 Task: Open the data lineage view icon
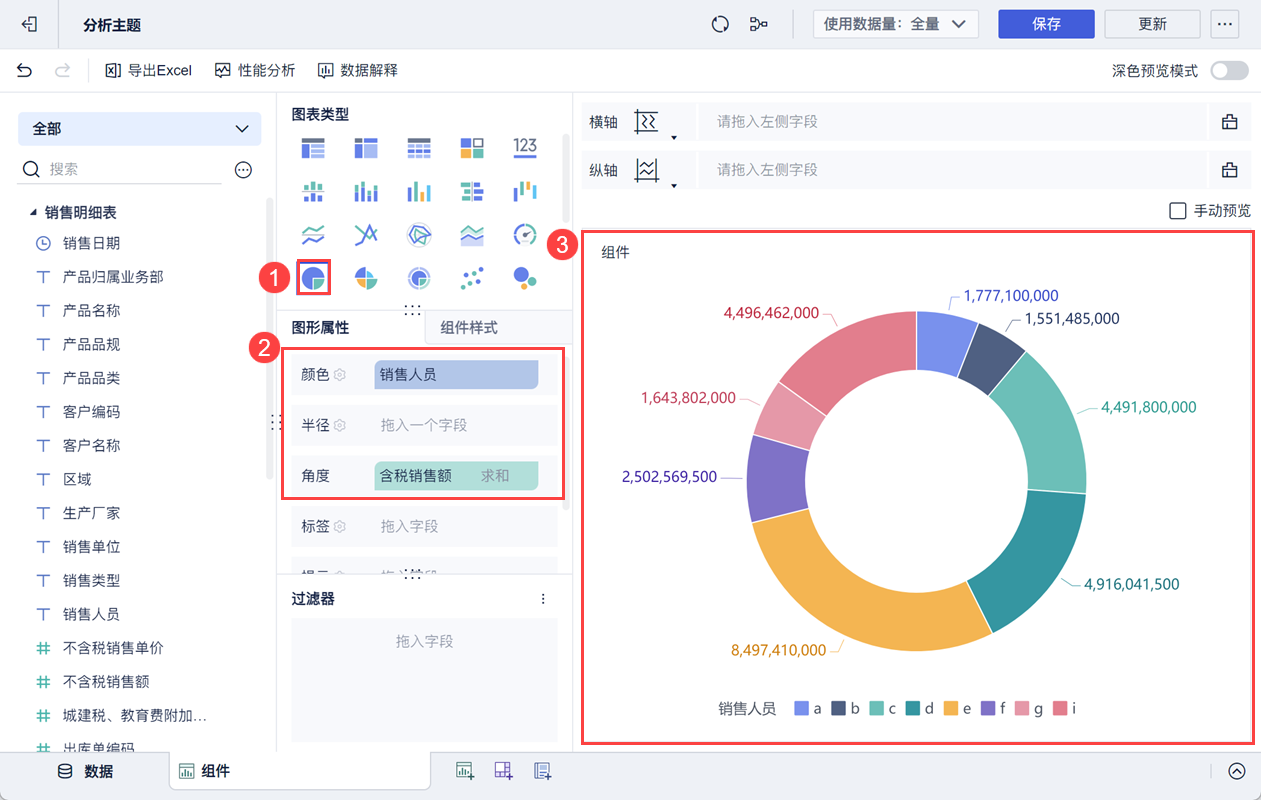758,24
